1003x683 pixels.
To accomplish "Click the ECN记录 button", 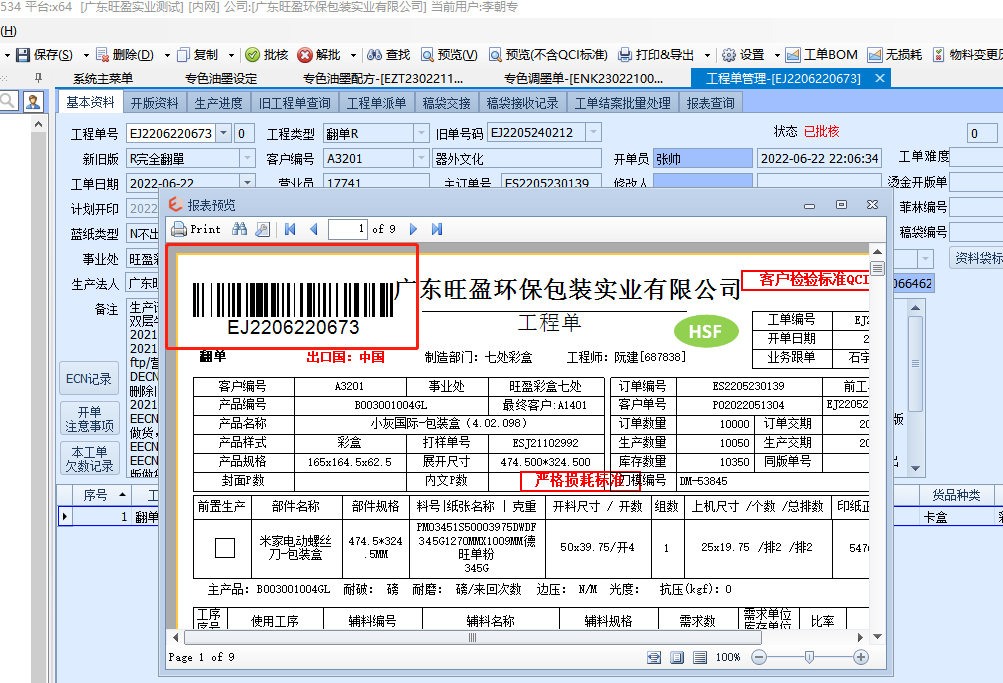I will click(x=89, y=379).
